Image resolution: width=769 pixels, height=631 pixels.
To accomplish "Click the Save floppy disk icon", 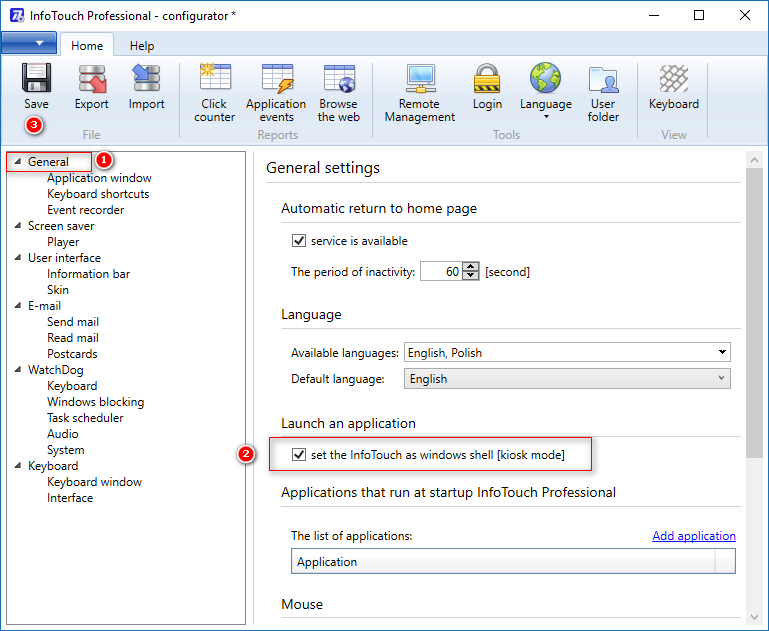I will click(x=36, y=78).
